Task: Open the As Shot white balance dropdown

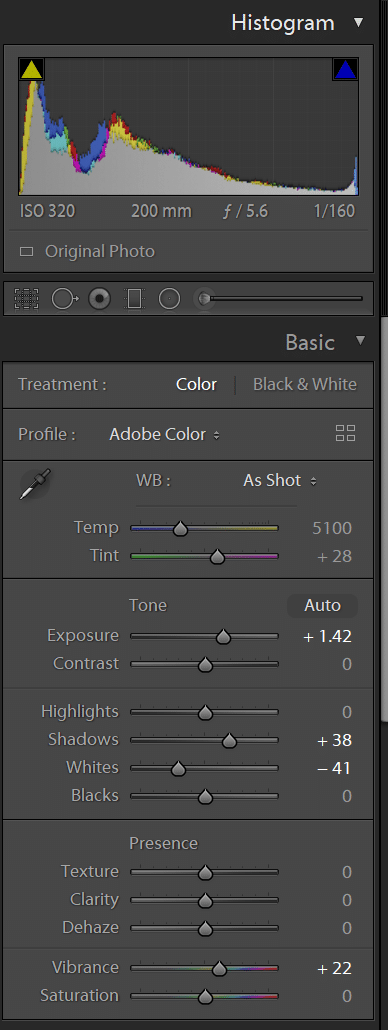Action: pos(280,481)
